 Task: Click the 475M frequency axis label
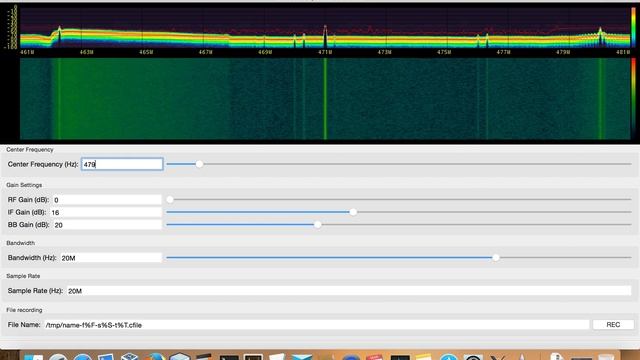tap(444, 52)
